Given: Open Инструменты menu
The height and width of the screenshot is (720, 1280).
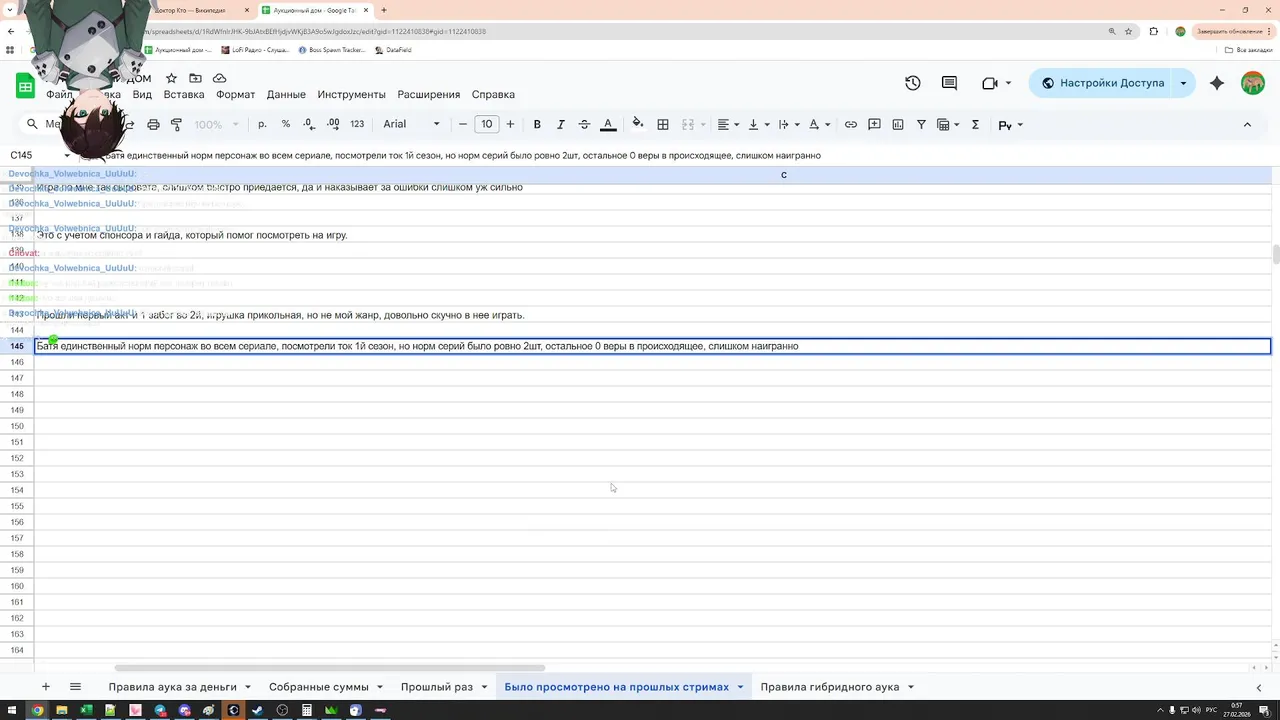Looking at the screenshot, I should (351, 94).
